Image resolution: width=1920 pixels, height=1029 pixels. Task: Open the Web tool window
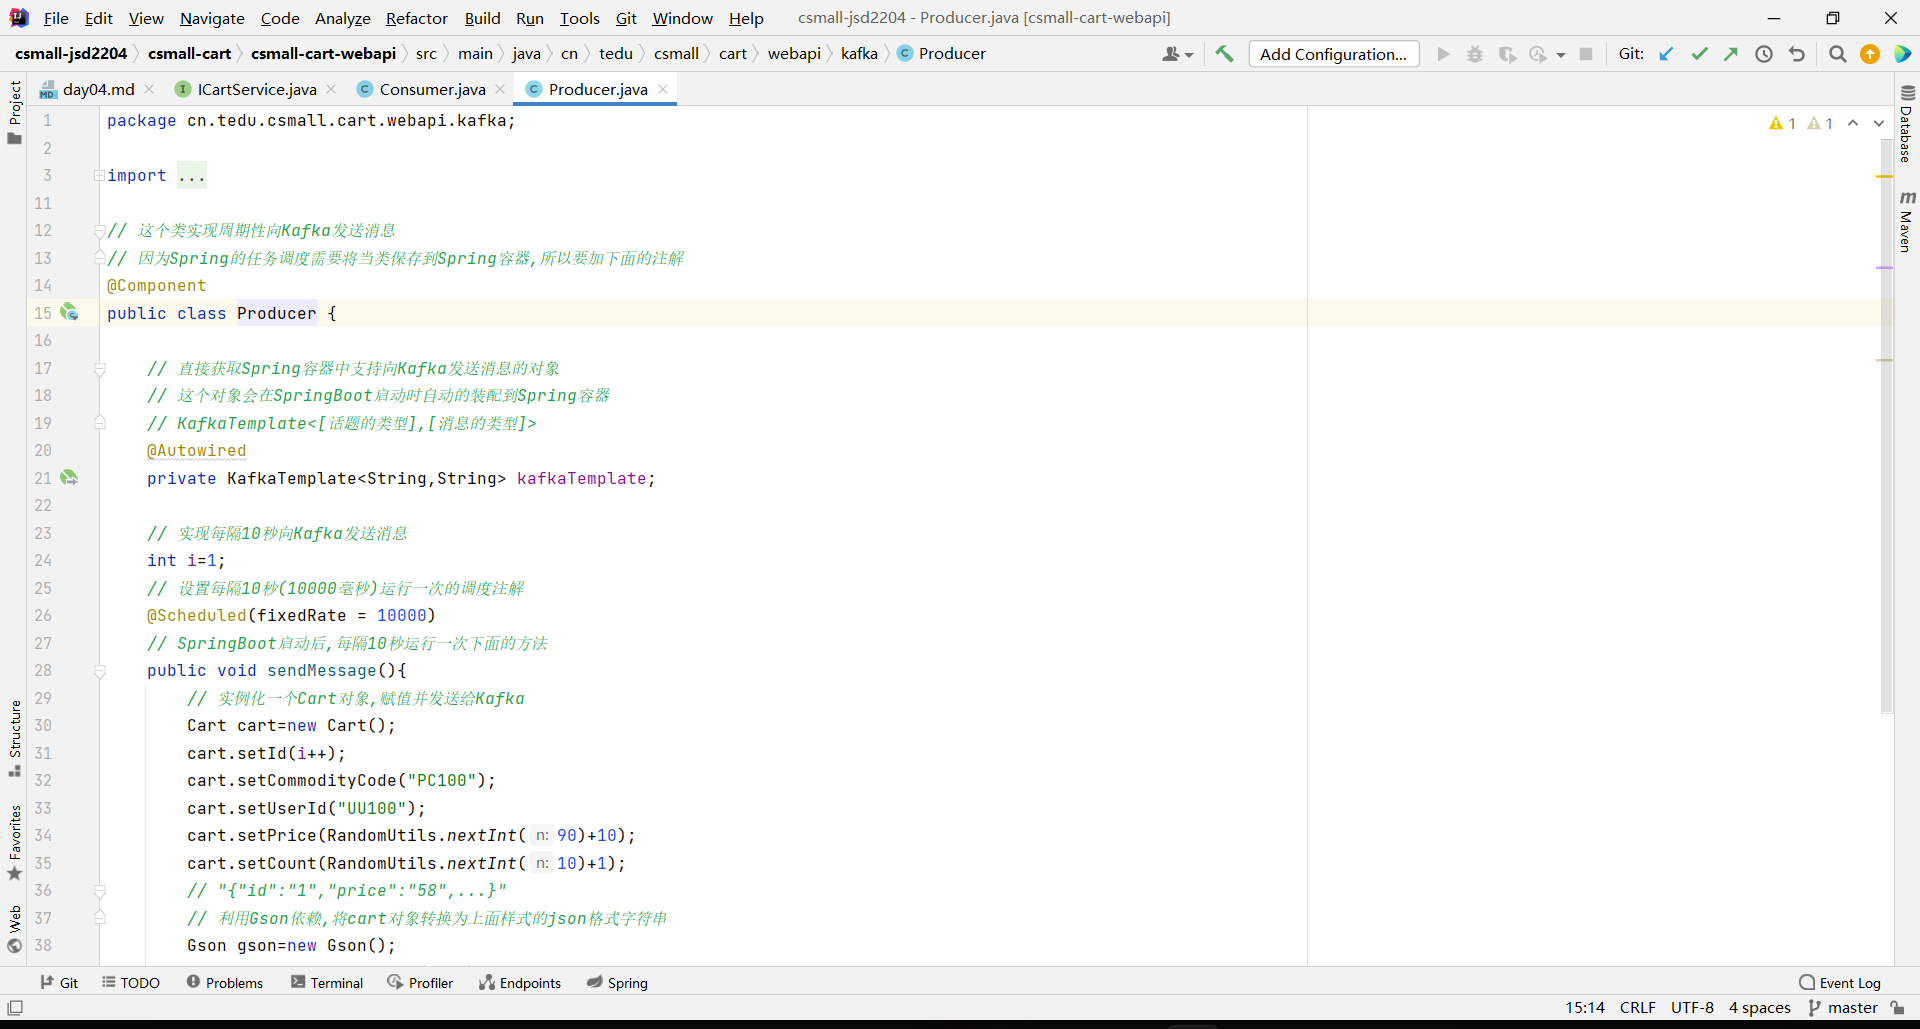coord(14,929)
